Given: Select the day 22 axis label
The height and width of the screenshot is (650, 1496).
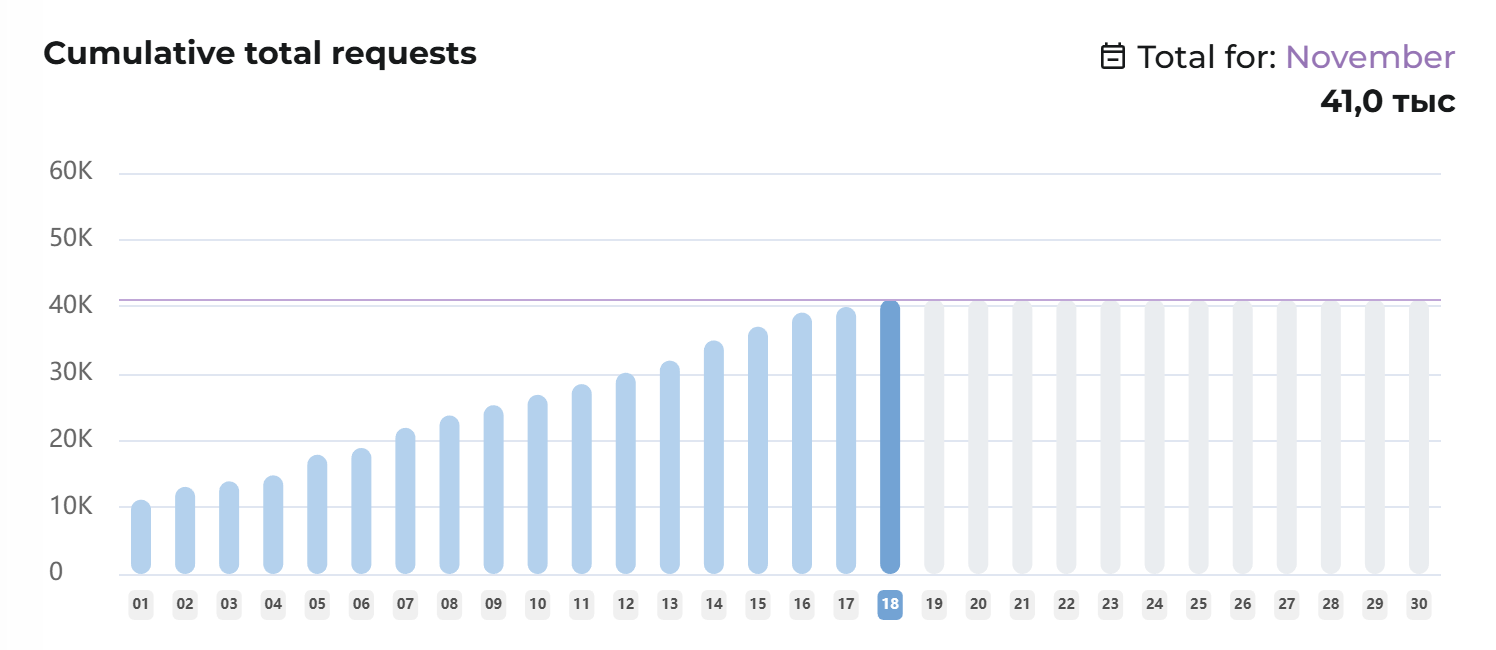Looking at the screenshot, I should tap(1066, 604).
